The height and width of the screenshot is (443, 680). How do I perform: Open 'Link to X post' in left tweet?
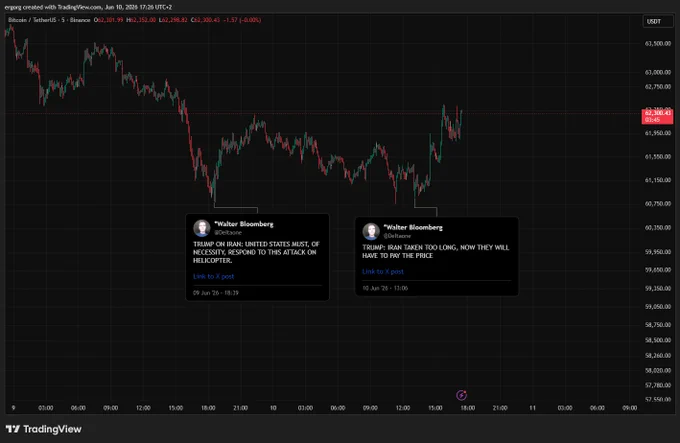(213, 276)
